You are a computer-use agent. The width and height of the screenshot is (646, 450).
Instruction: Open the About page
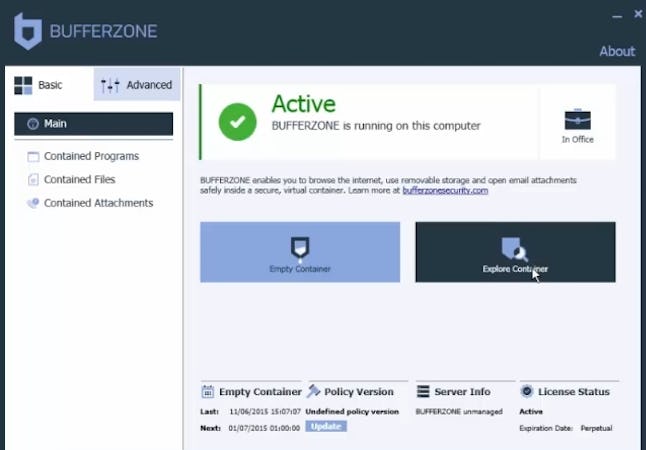click(x=617, y=52)
